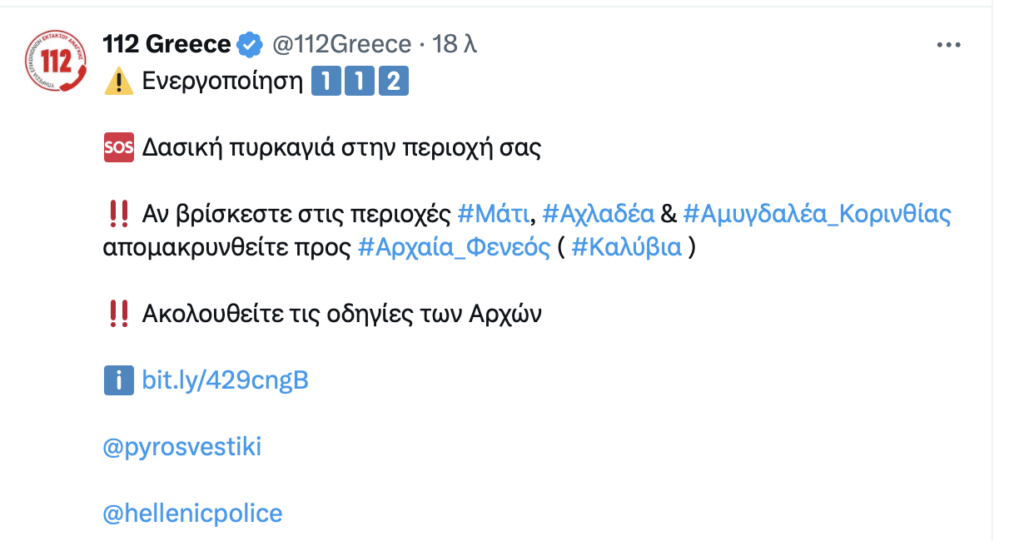Open the @hellenicpolice mention
This screenshot has height=541, width=1024.
[193, 514]
